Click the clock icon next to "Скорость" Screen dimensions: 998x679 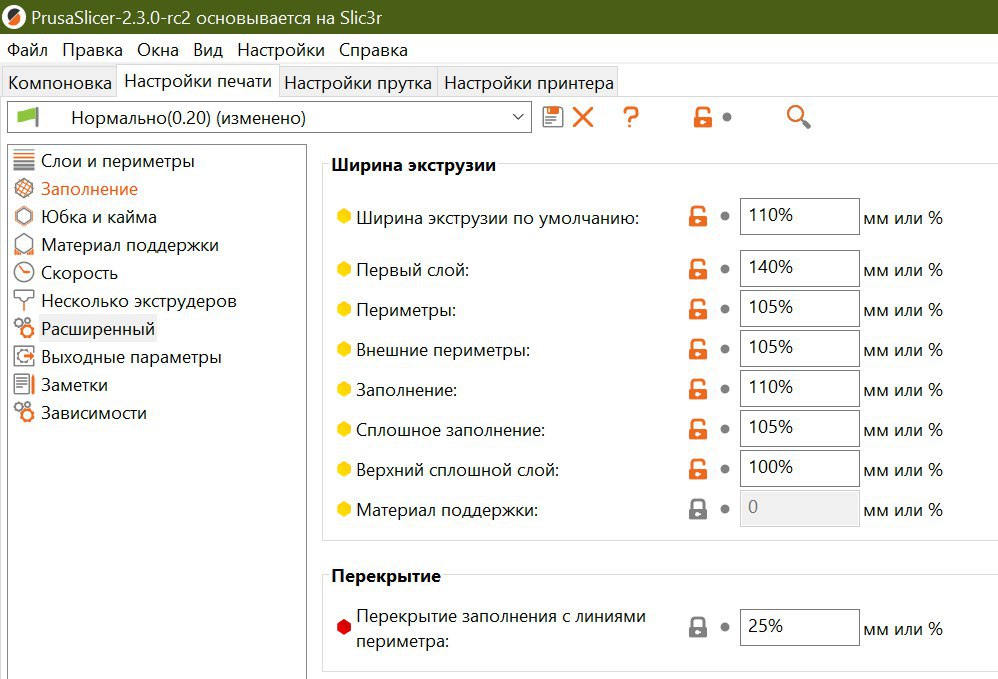[x=24, y=272]
